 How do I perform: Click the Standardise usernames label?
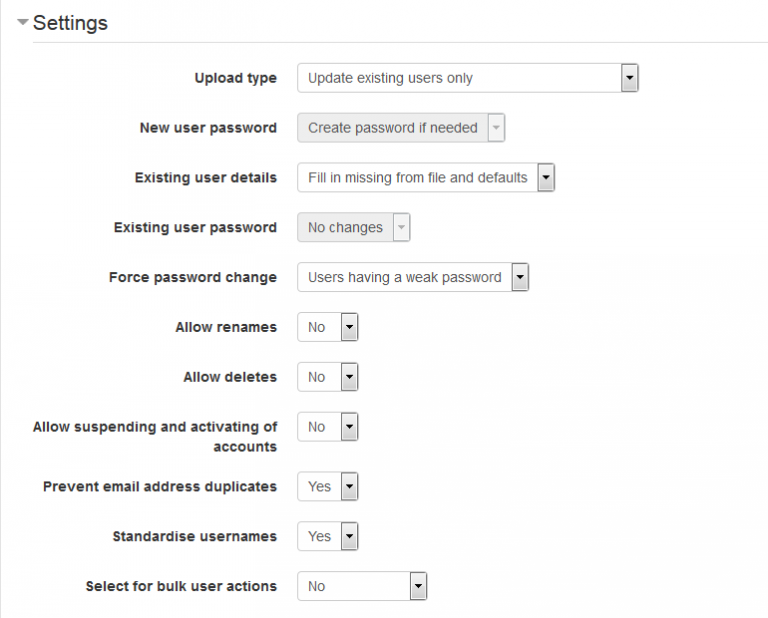(195, 537)
